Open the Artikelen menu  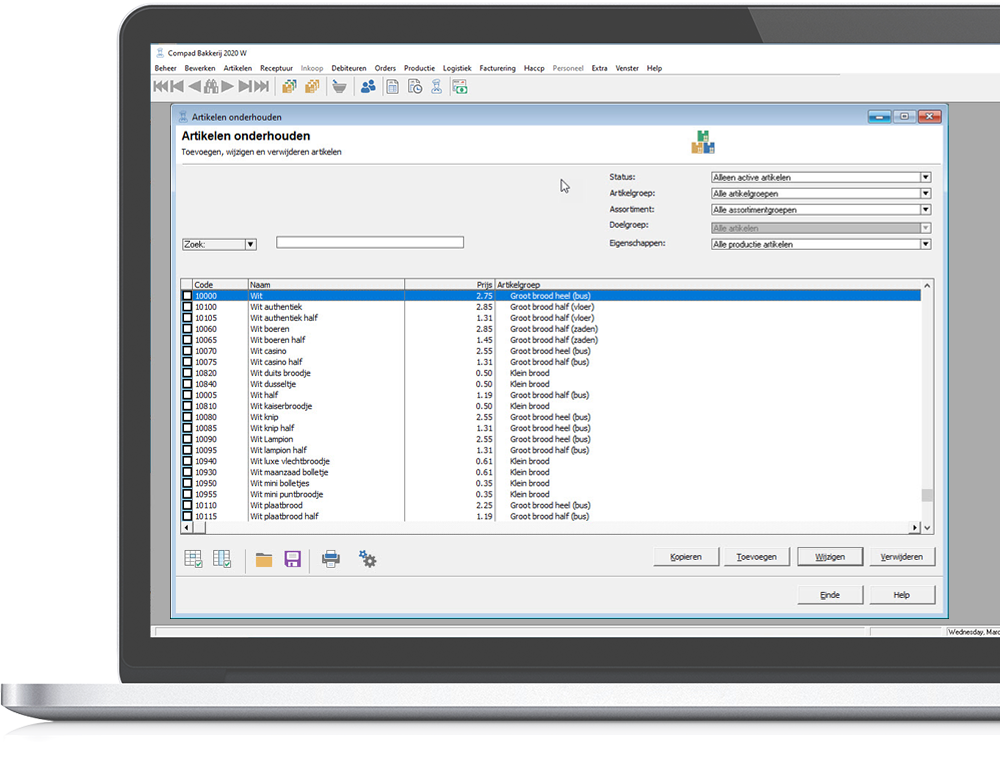tap(238, 68)
